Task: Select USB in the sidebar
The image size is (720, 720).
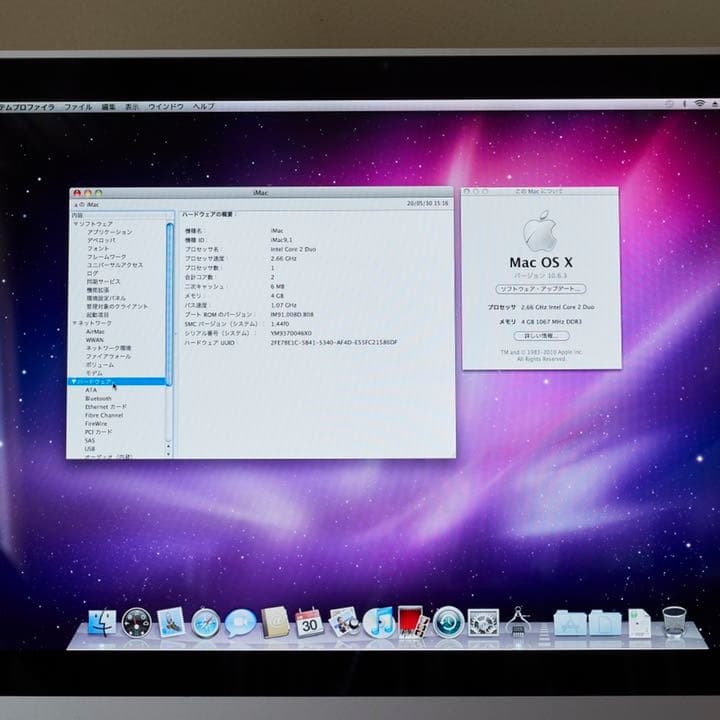Action: point(90,449)
